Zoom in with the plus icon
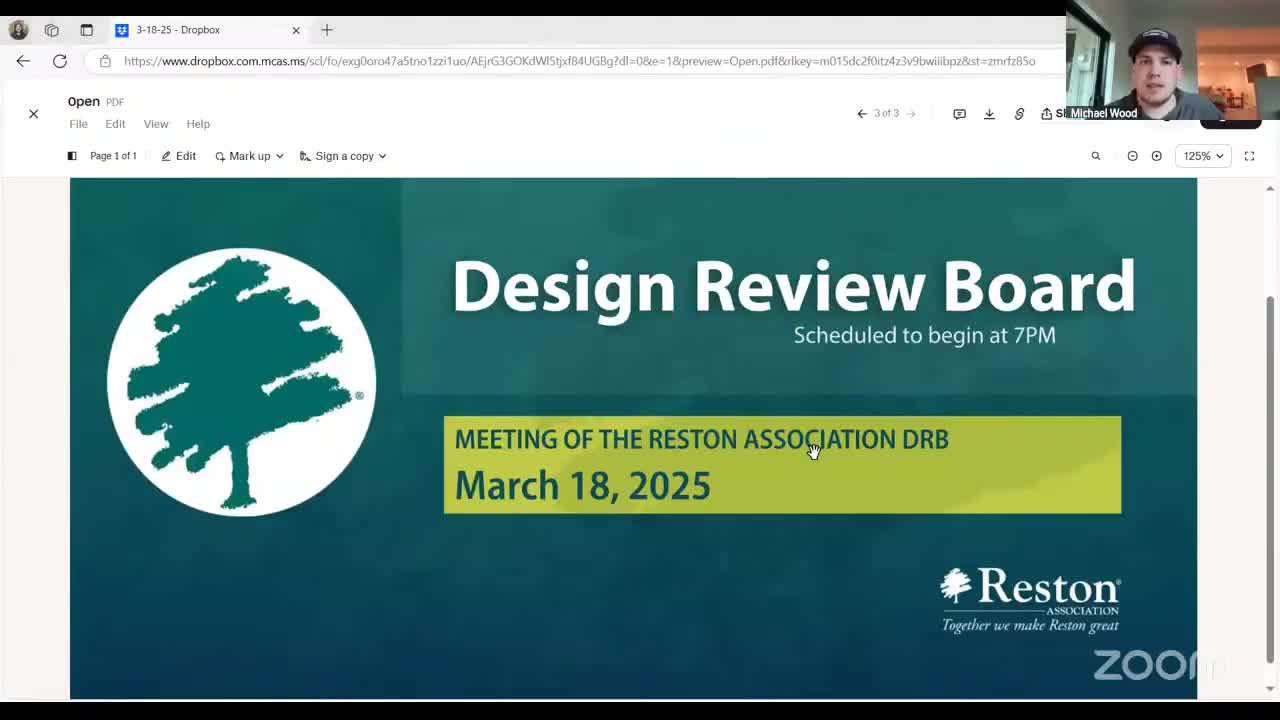This screenshot has height=720, width=1280. coord(1157,156)
